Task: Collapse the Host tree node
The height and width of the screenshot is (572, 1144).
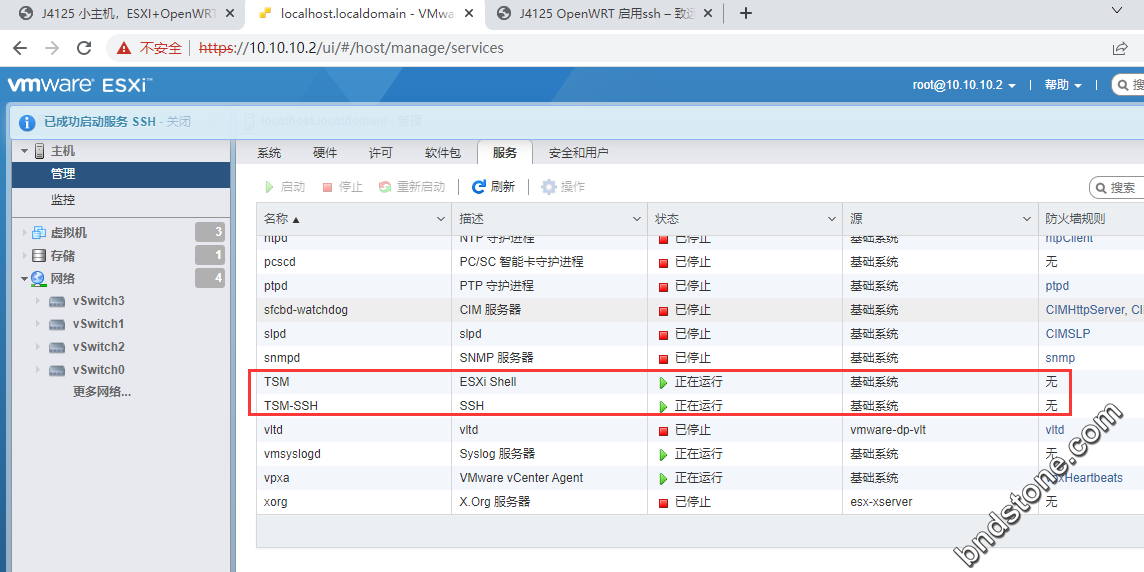Action: (25, 151)
